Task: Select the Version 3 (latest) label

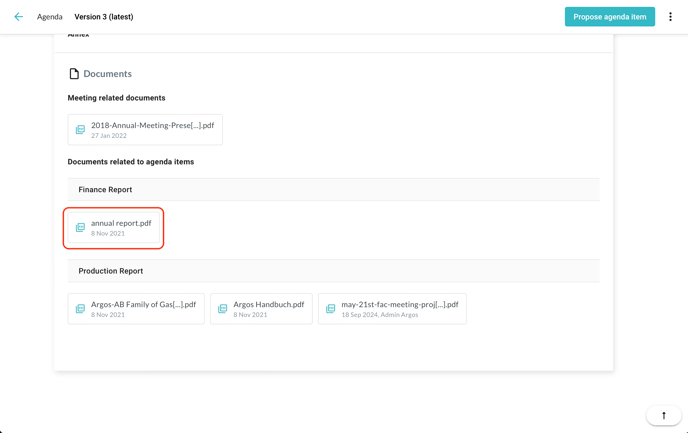Action: tap(103, 17)
